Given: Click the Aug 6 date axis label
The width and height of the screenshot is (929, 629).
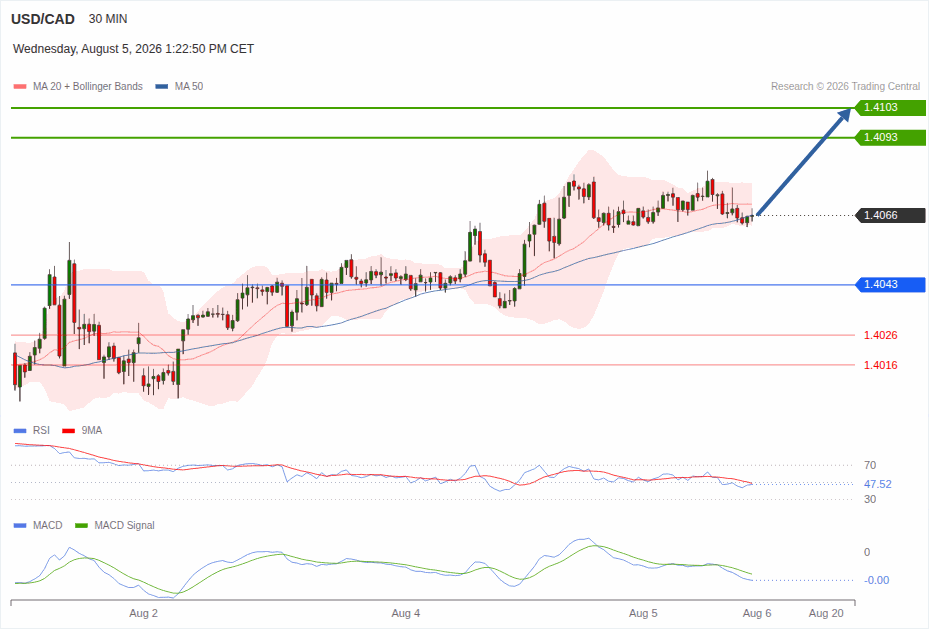Looking at the screenshot, I should click(757, 614).
